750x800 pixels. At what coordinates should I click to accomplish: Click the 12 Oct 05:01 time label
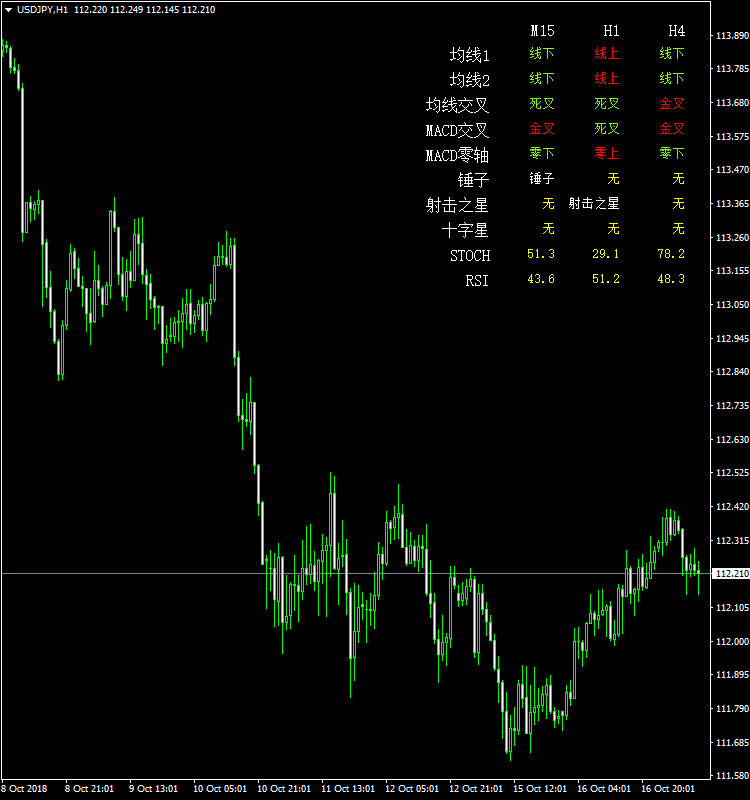(x=412, y=789)
